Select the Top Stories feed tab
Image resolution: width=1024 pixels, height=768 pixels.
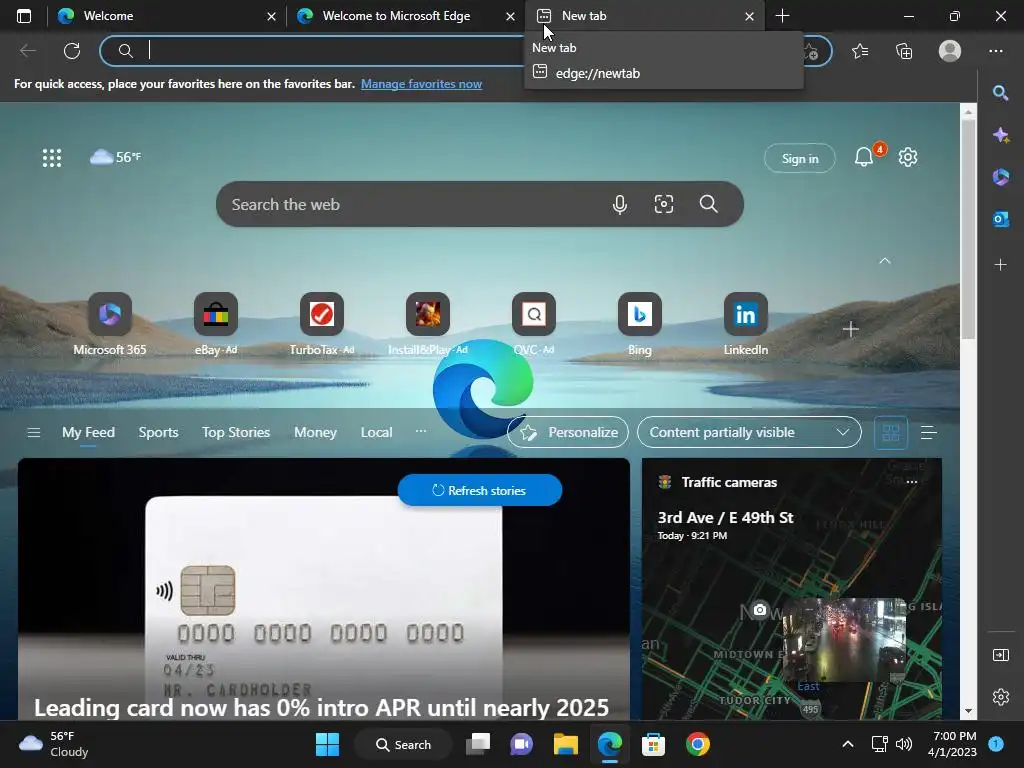pyautogui.click(x=236, y=432)
